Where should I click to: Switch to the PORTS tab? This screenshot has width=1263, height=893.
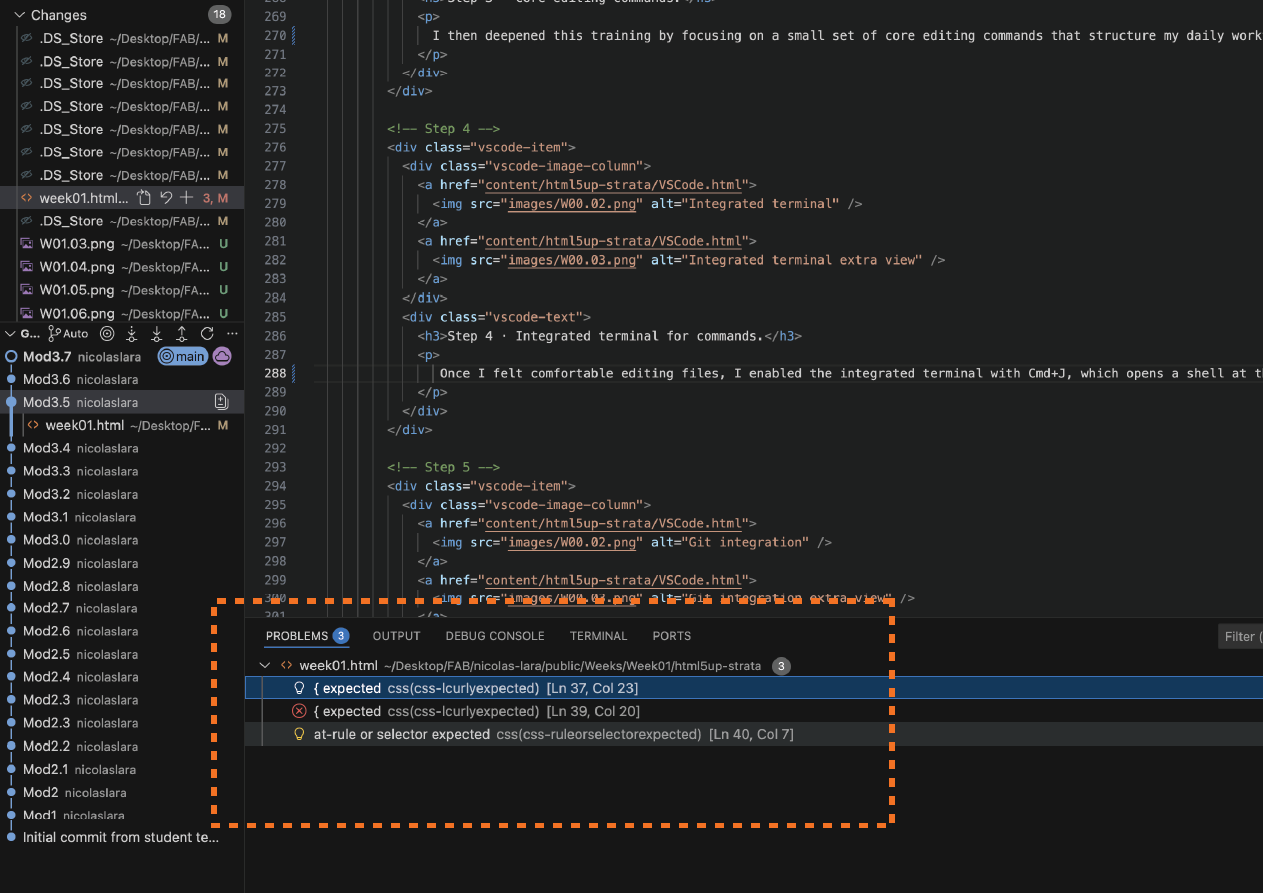pos(672,636)
